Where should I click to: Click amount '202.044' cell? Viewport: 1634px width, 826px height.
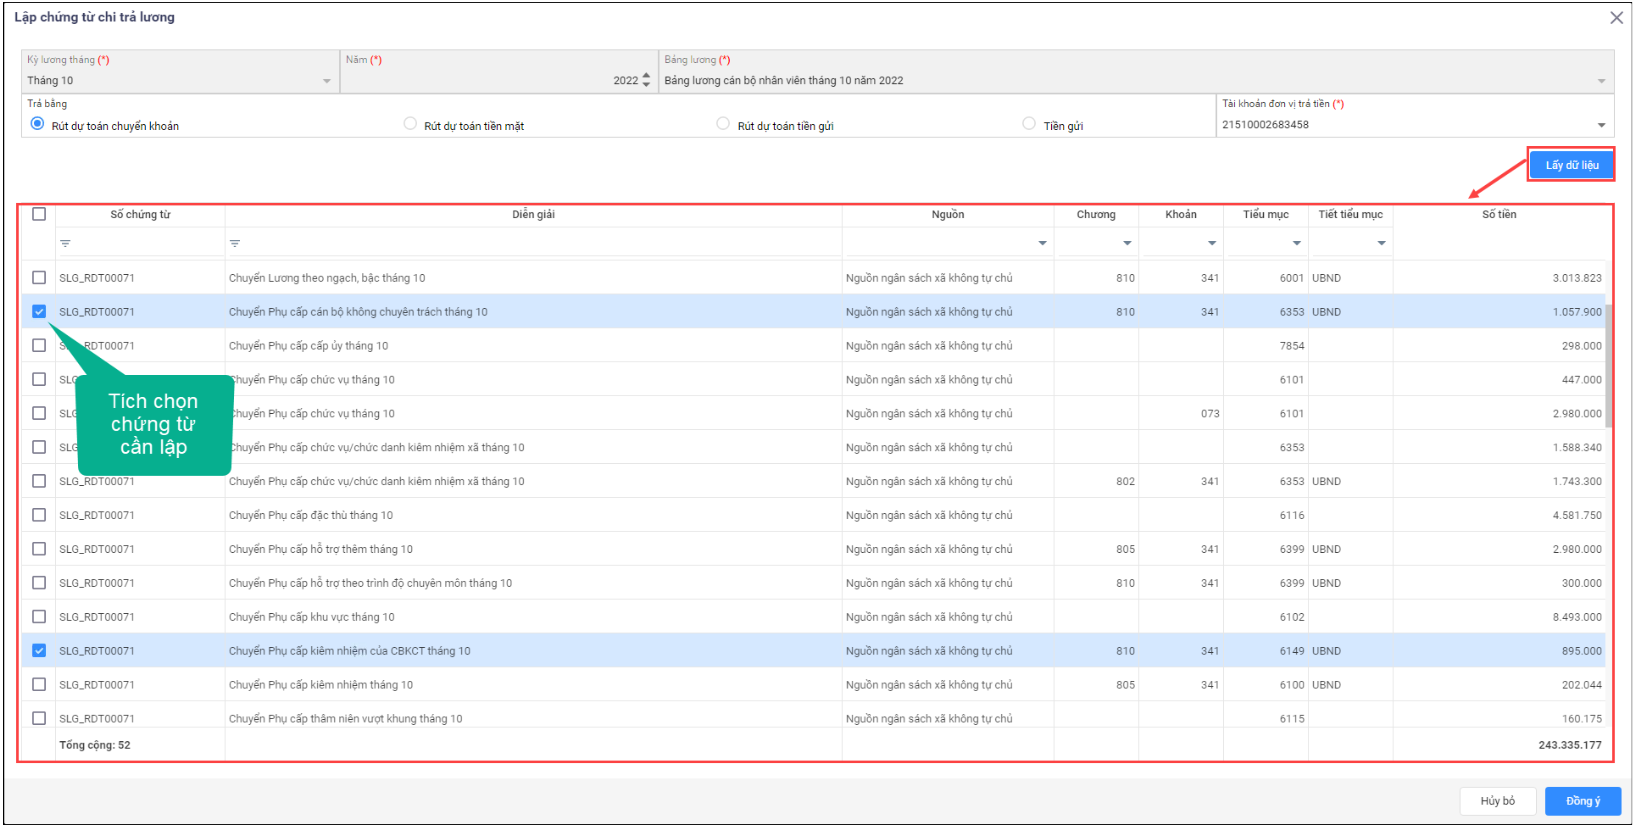(1499, 685)
